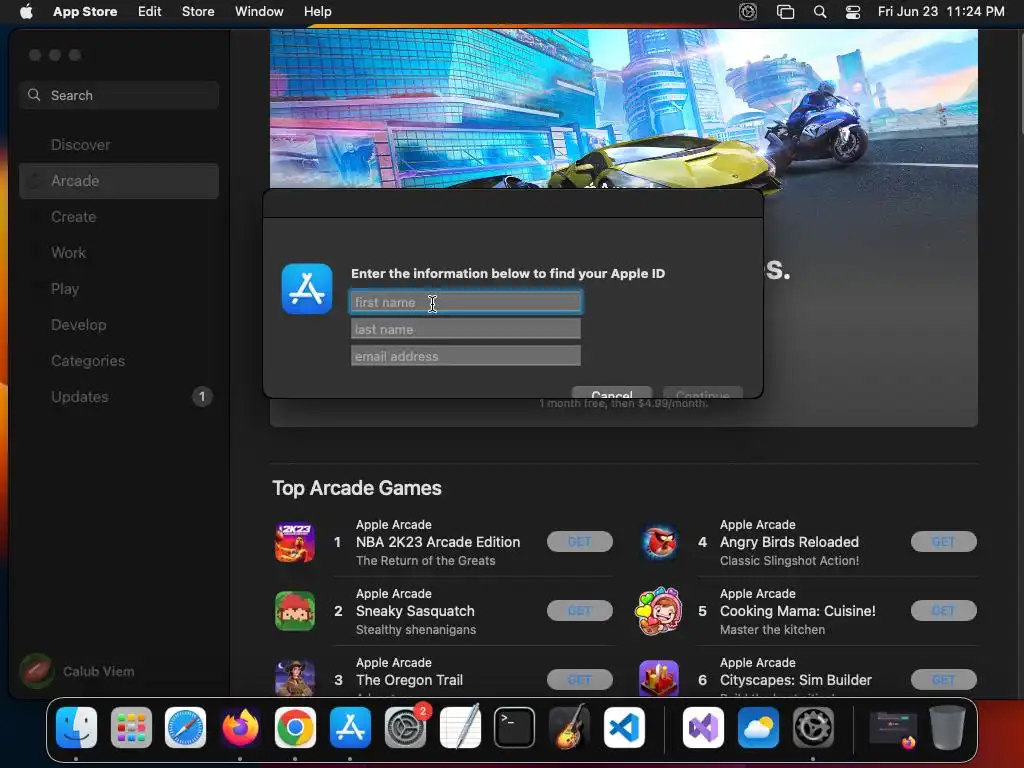The width and height of the screenshot is (1024, 768).
Task: Open the Edit menu
Action: (x=150, y=11)
